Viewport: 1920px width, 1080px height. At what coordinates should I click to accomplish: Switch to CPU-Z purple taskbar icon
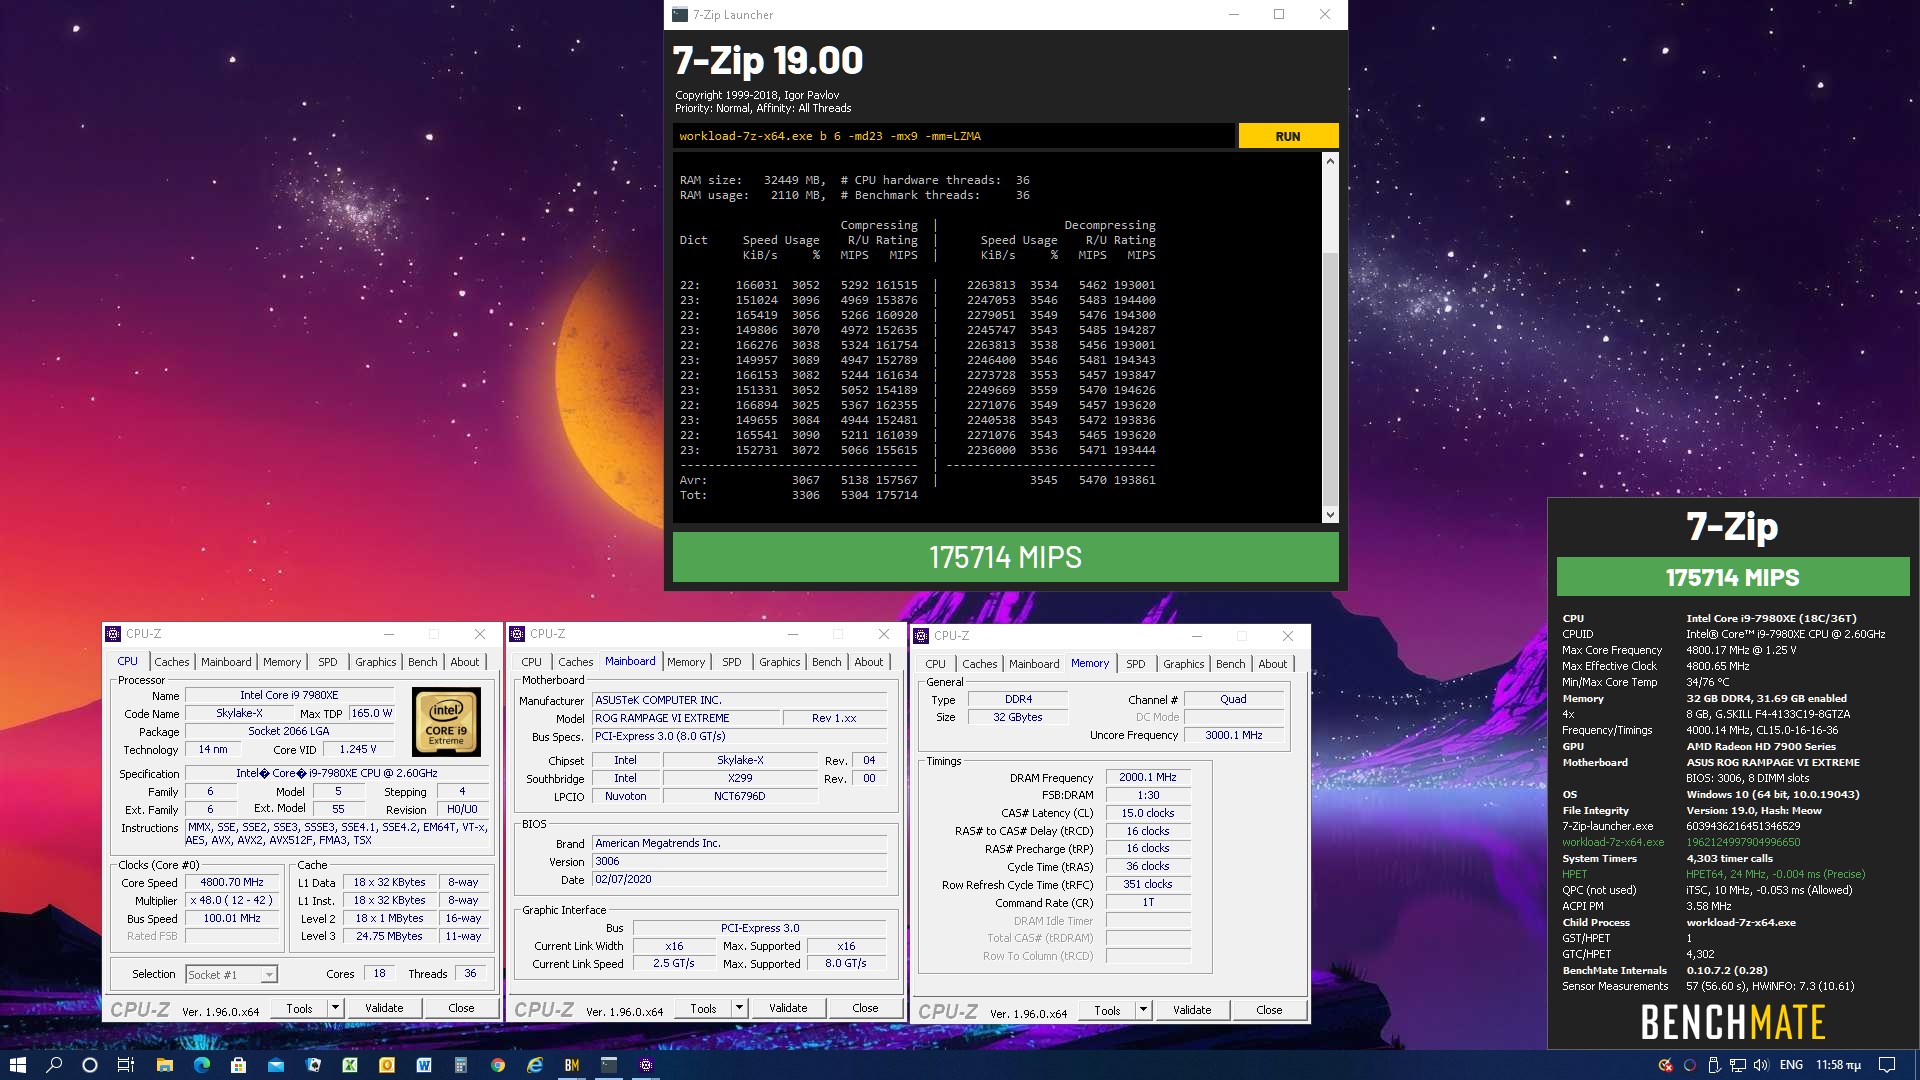click(x=646, y=1065)
